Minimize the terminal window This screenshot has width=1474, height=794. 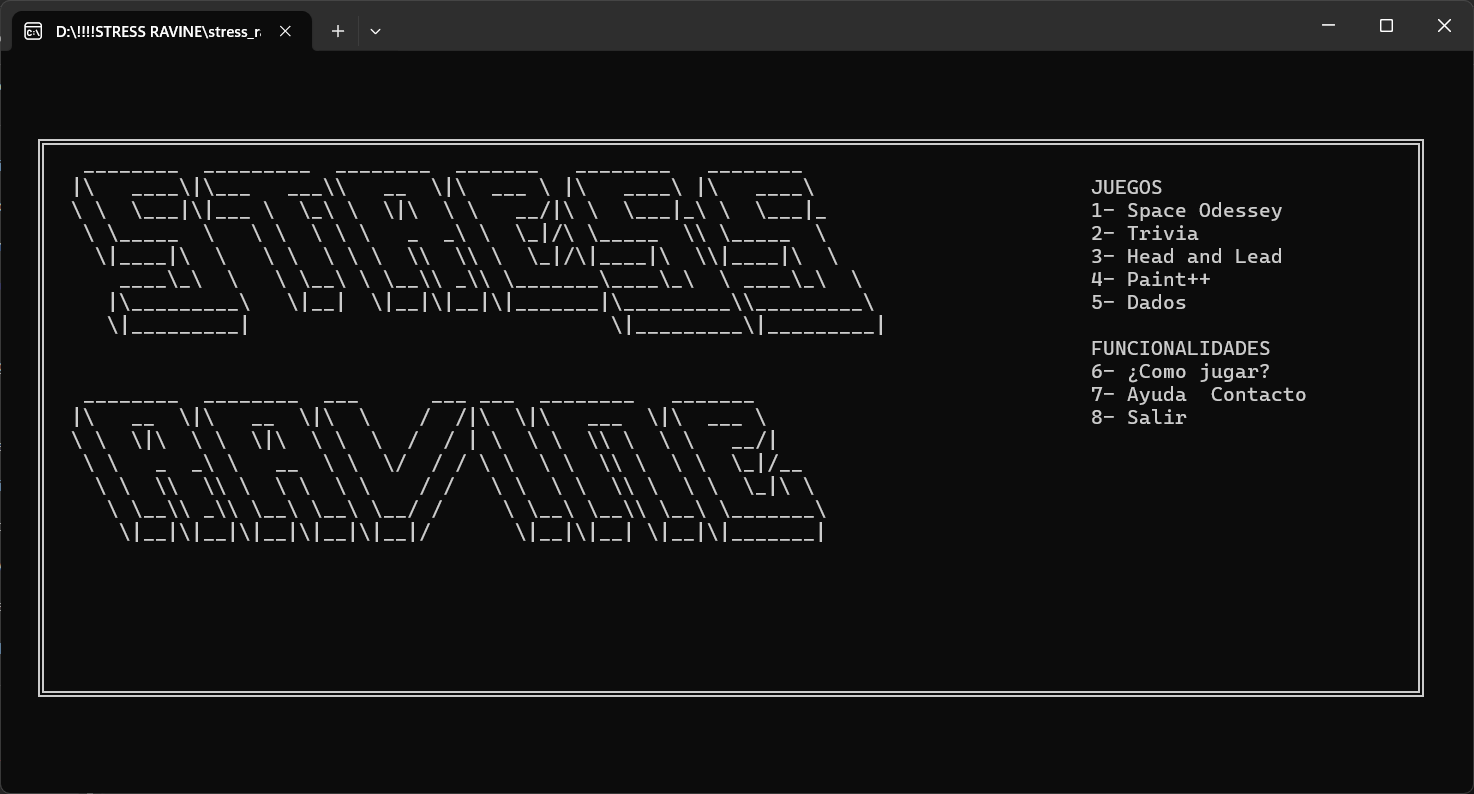point(1329,26)
